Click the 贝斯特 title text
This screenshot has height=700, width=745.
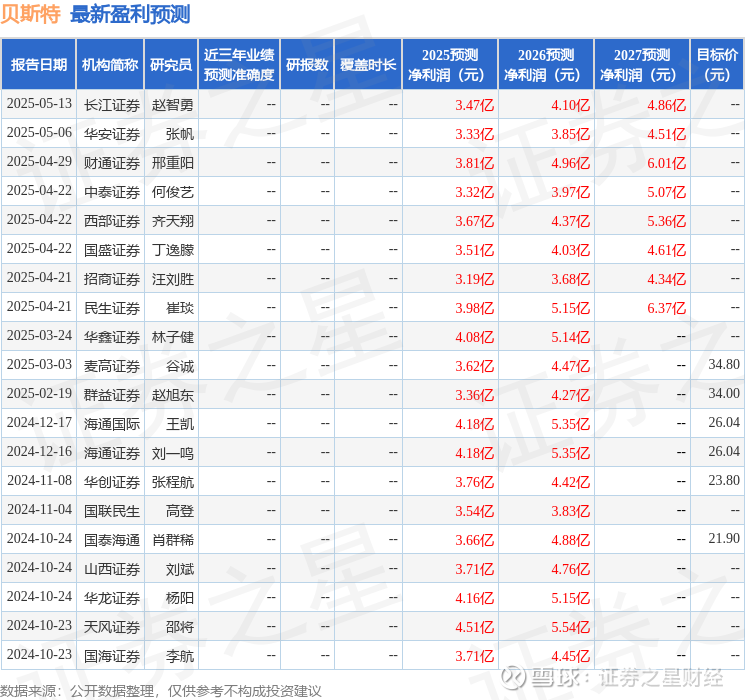[x=31, y=14]
